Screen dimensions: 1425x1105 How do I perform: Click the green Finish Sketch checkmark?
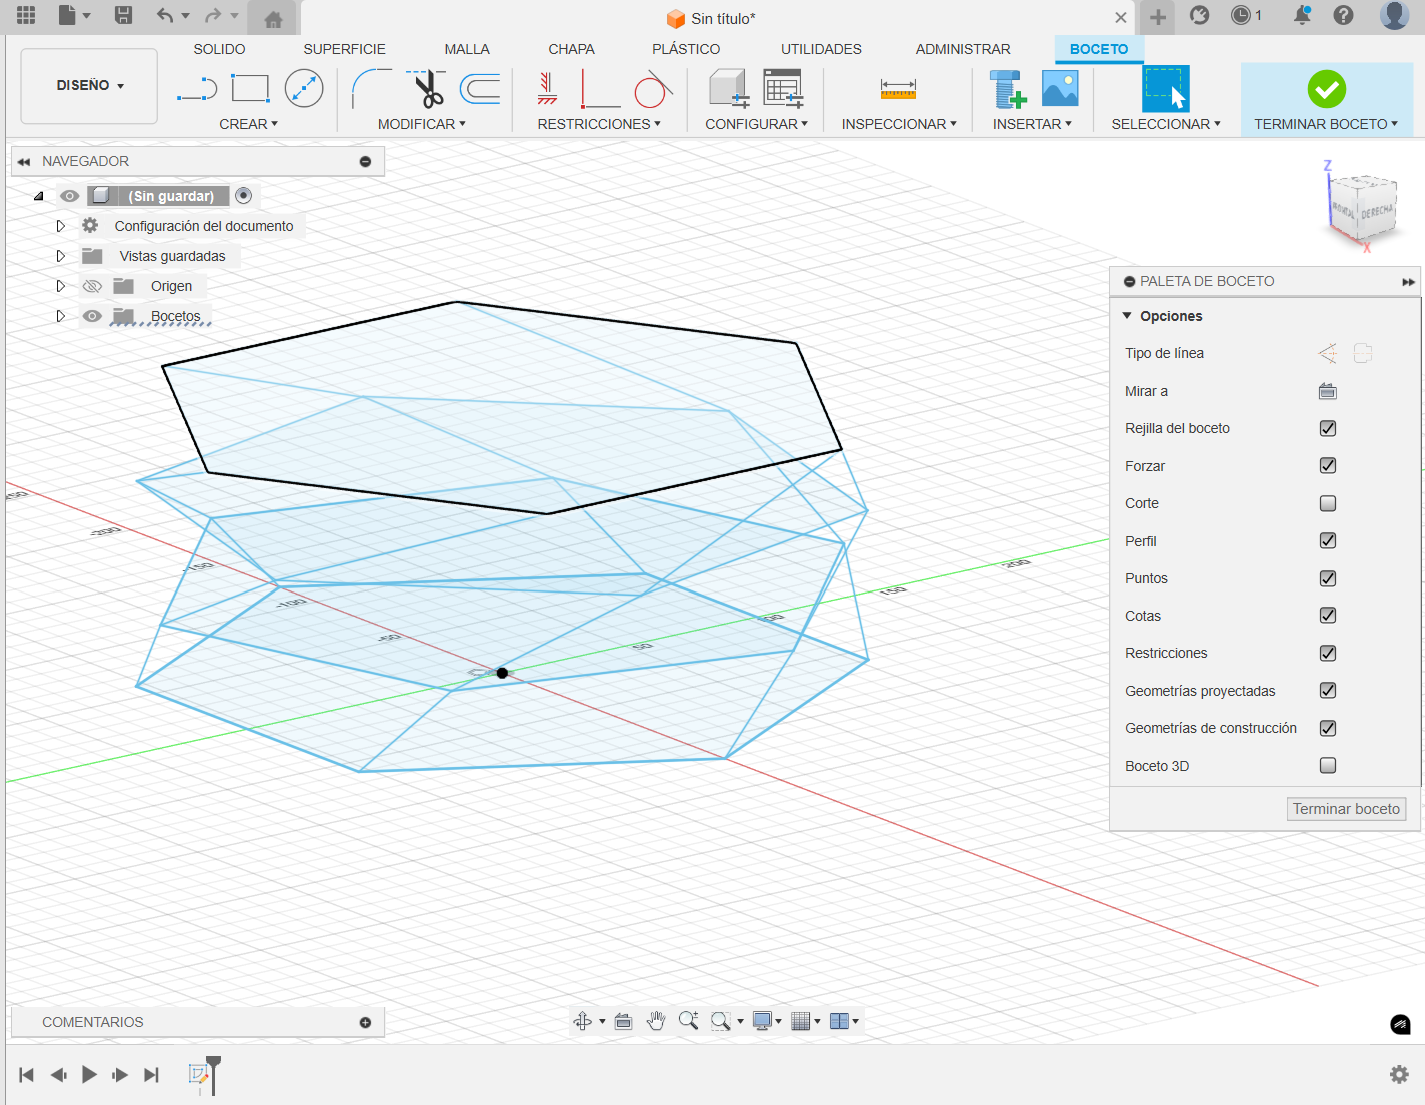coord(1327,89)
